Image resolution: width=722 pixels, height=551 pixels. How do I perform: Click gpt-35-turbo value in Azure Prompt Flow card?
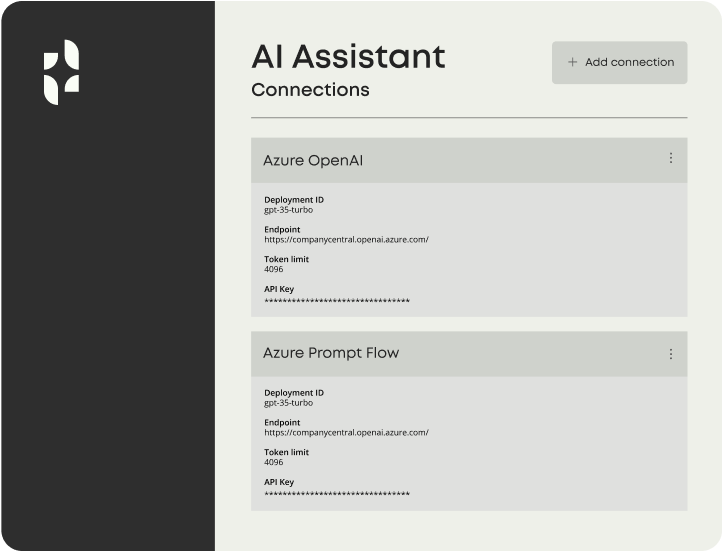click(288, 403)
